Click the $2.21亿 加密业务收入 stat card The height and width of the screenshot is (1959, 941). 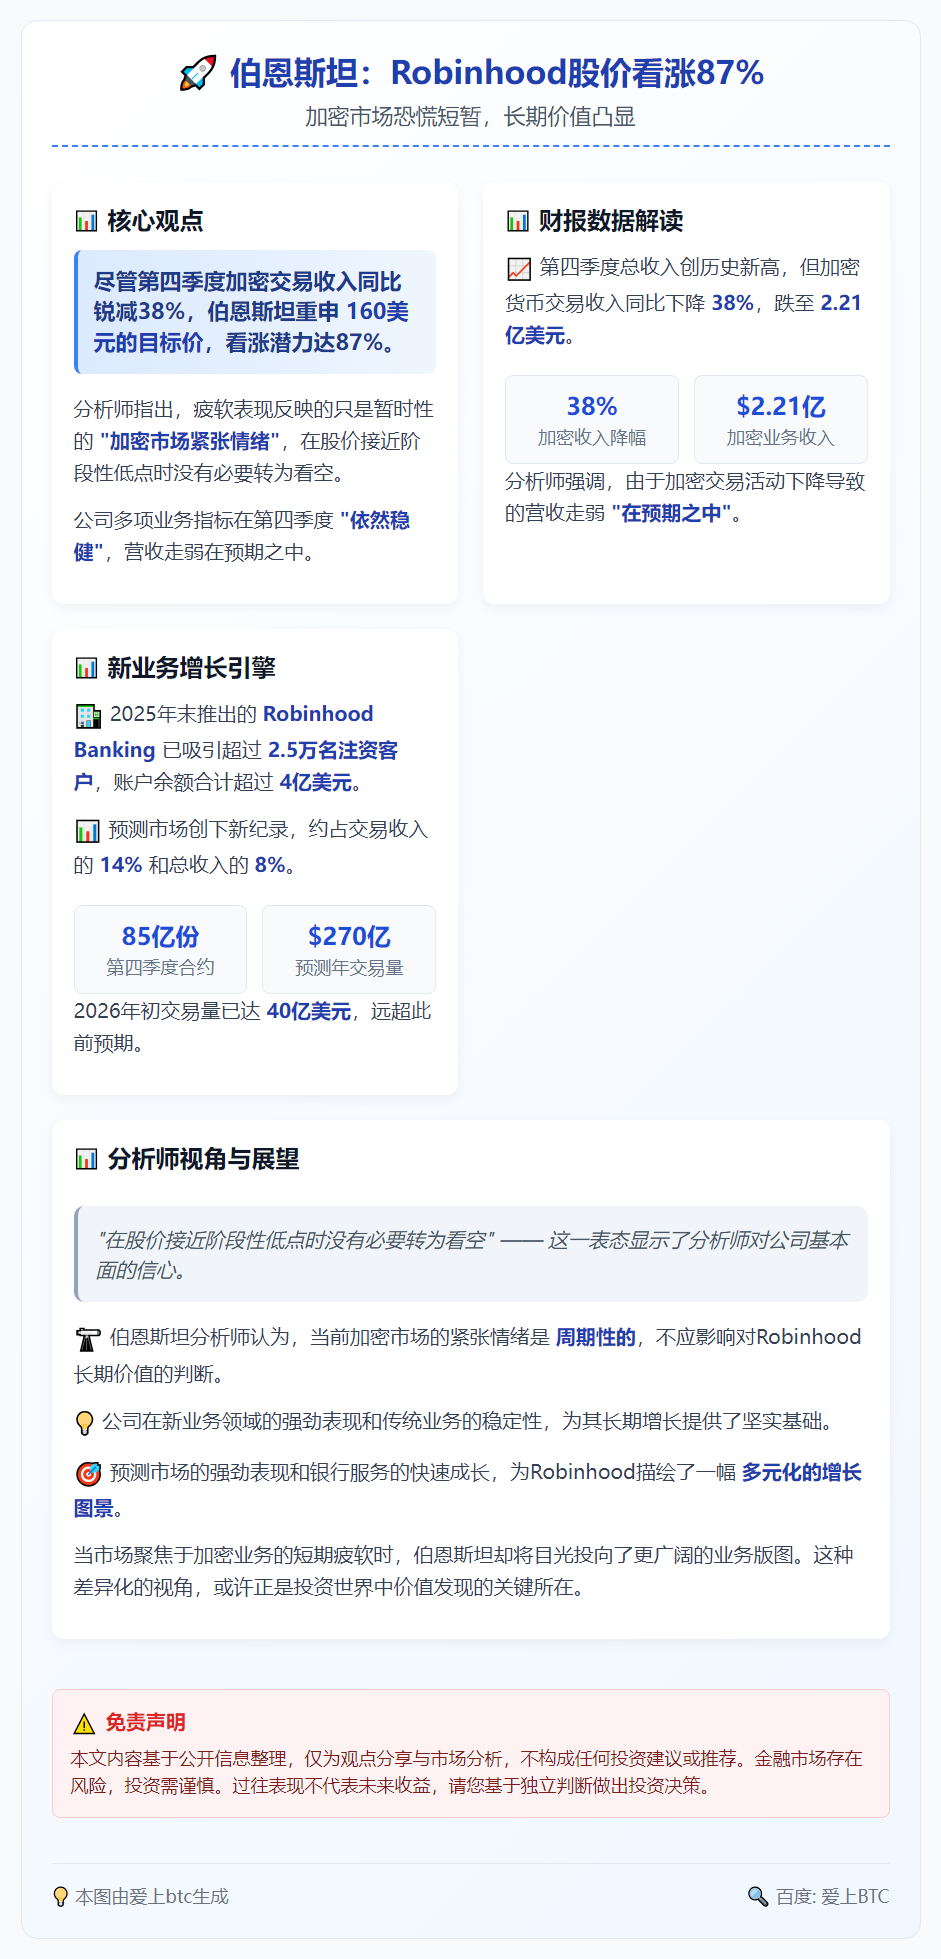coord(781,419)
